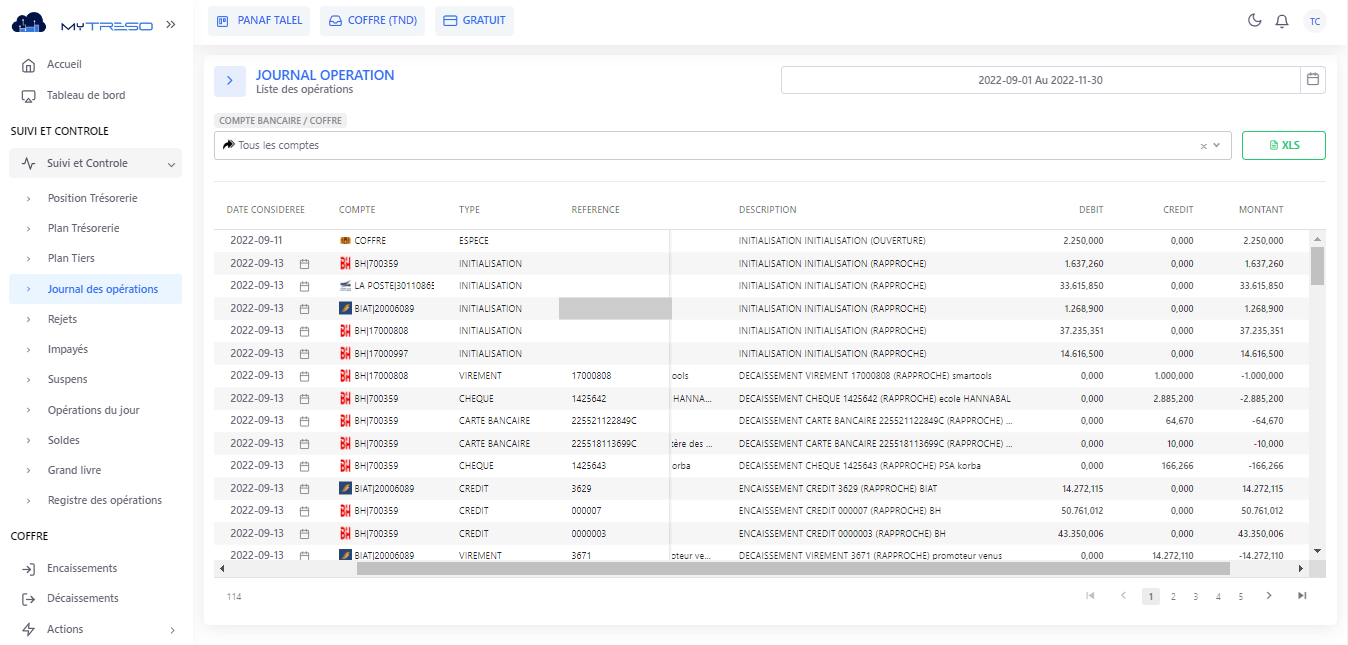Jump to last results page
Screen dimensions: 1348x645
coord(1302,596)
